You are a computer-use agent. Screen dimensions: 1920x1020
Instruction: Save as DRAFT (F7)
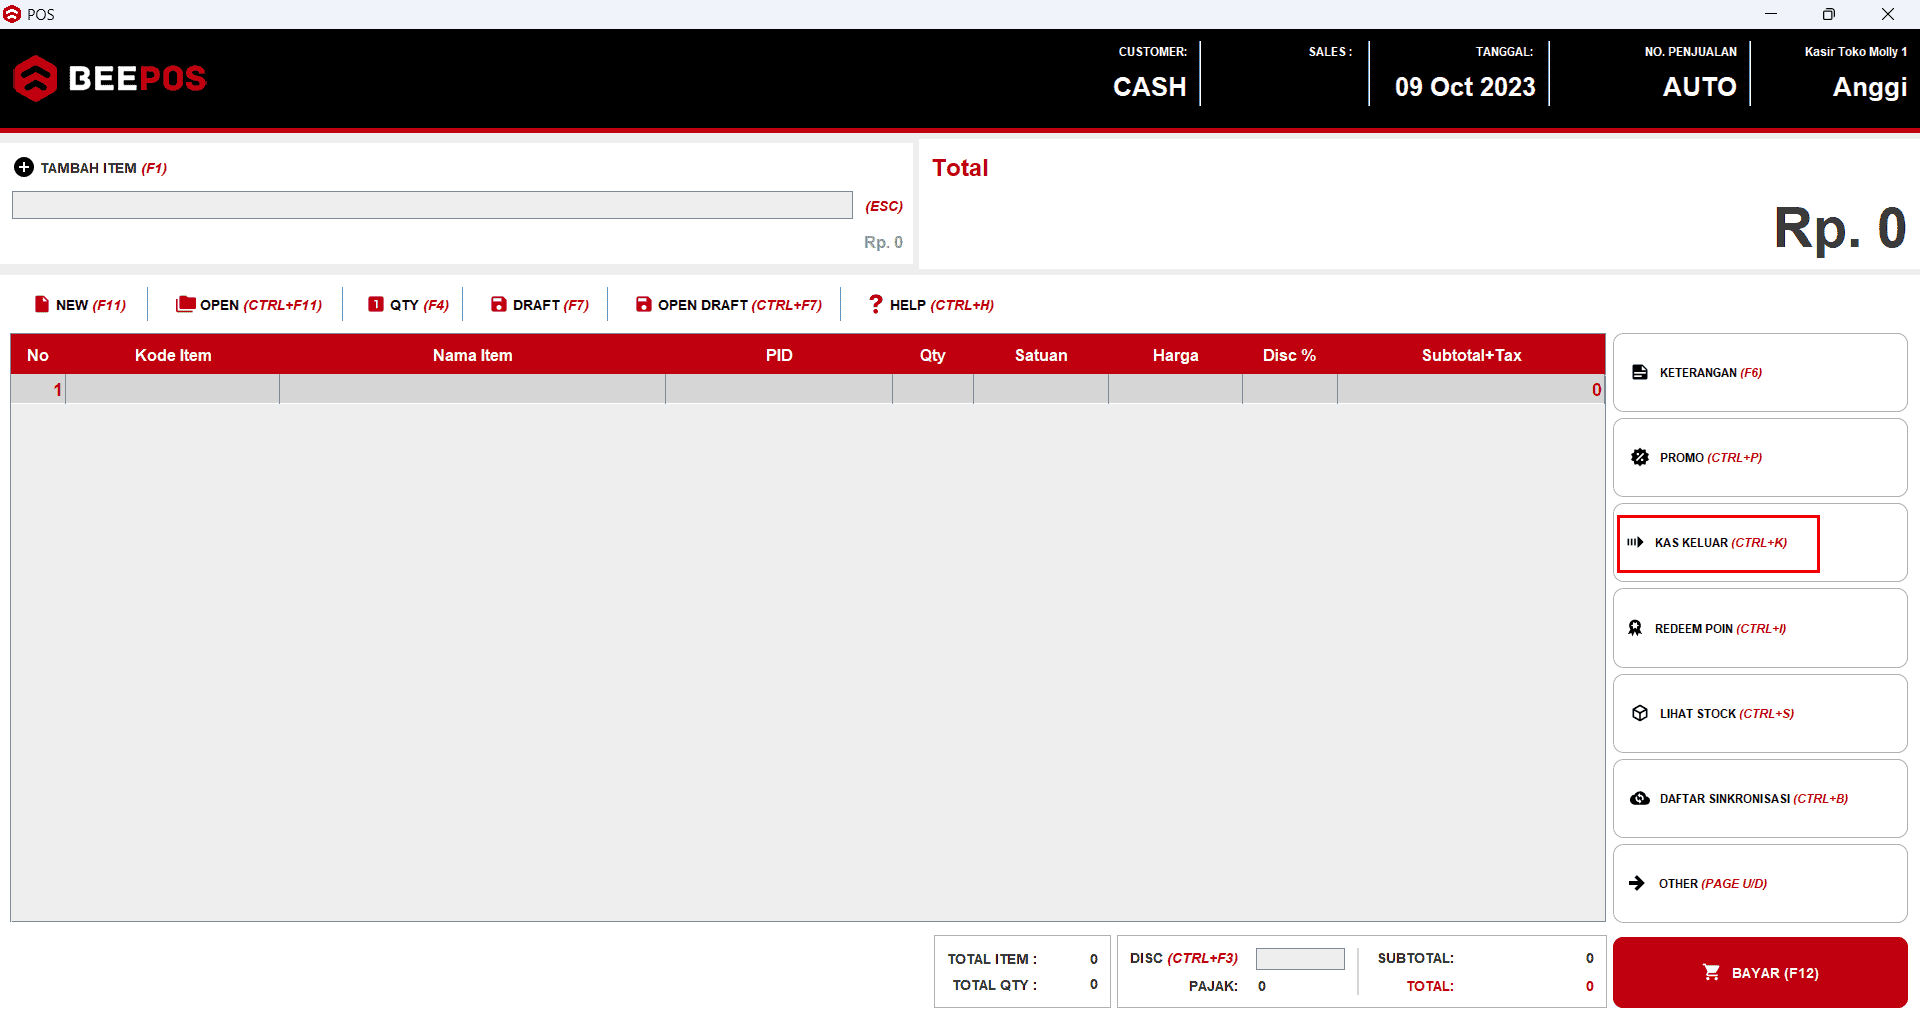540,305
